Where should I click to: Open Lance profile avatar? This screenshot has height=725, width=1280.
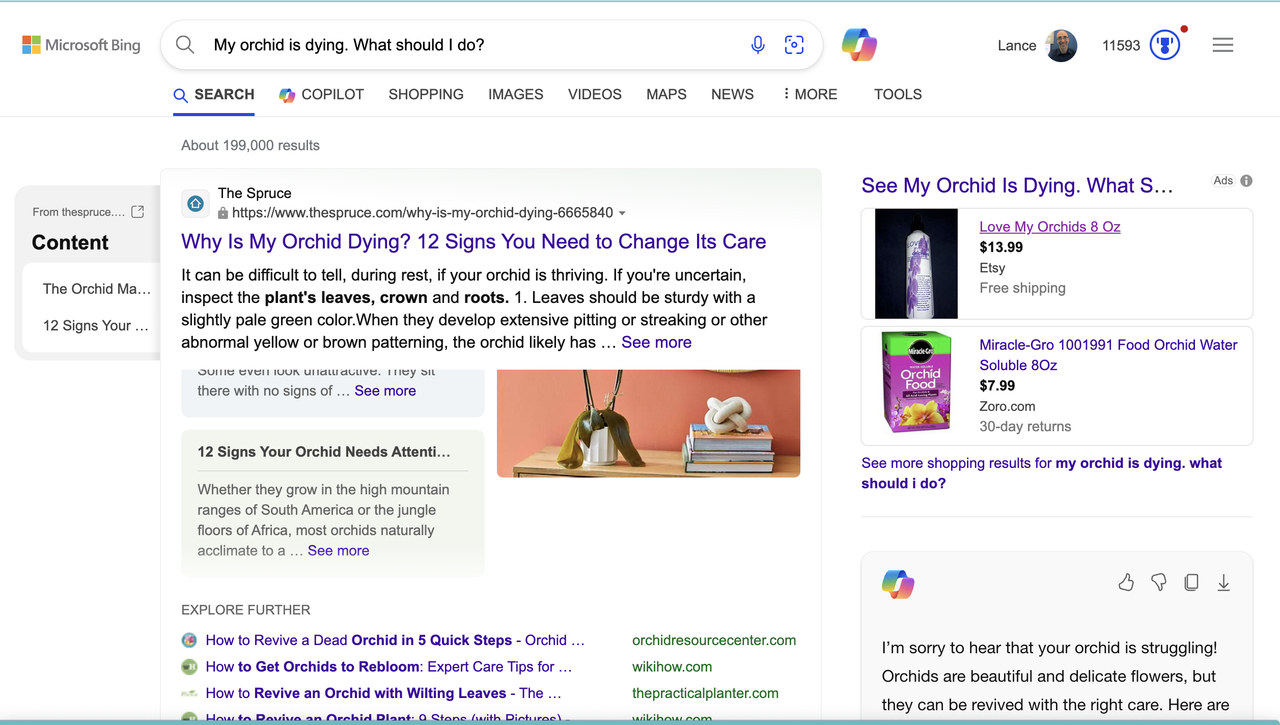coord(1061,45)
